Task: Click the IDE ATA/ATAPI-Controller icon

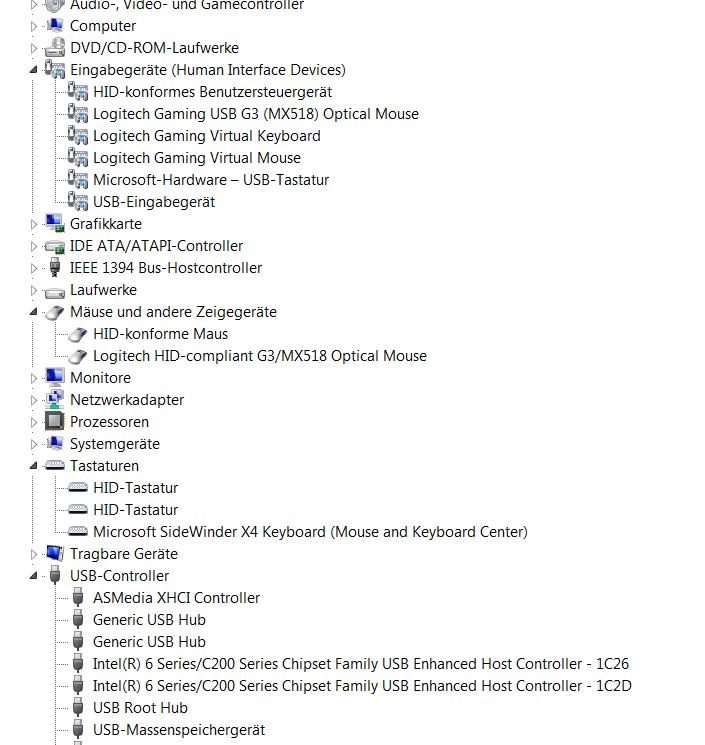Action: coord(55,246)
